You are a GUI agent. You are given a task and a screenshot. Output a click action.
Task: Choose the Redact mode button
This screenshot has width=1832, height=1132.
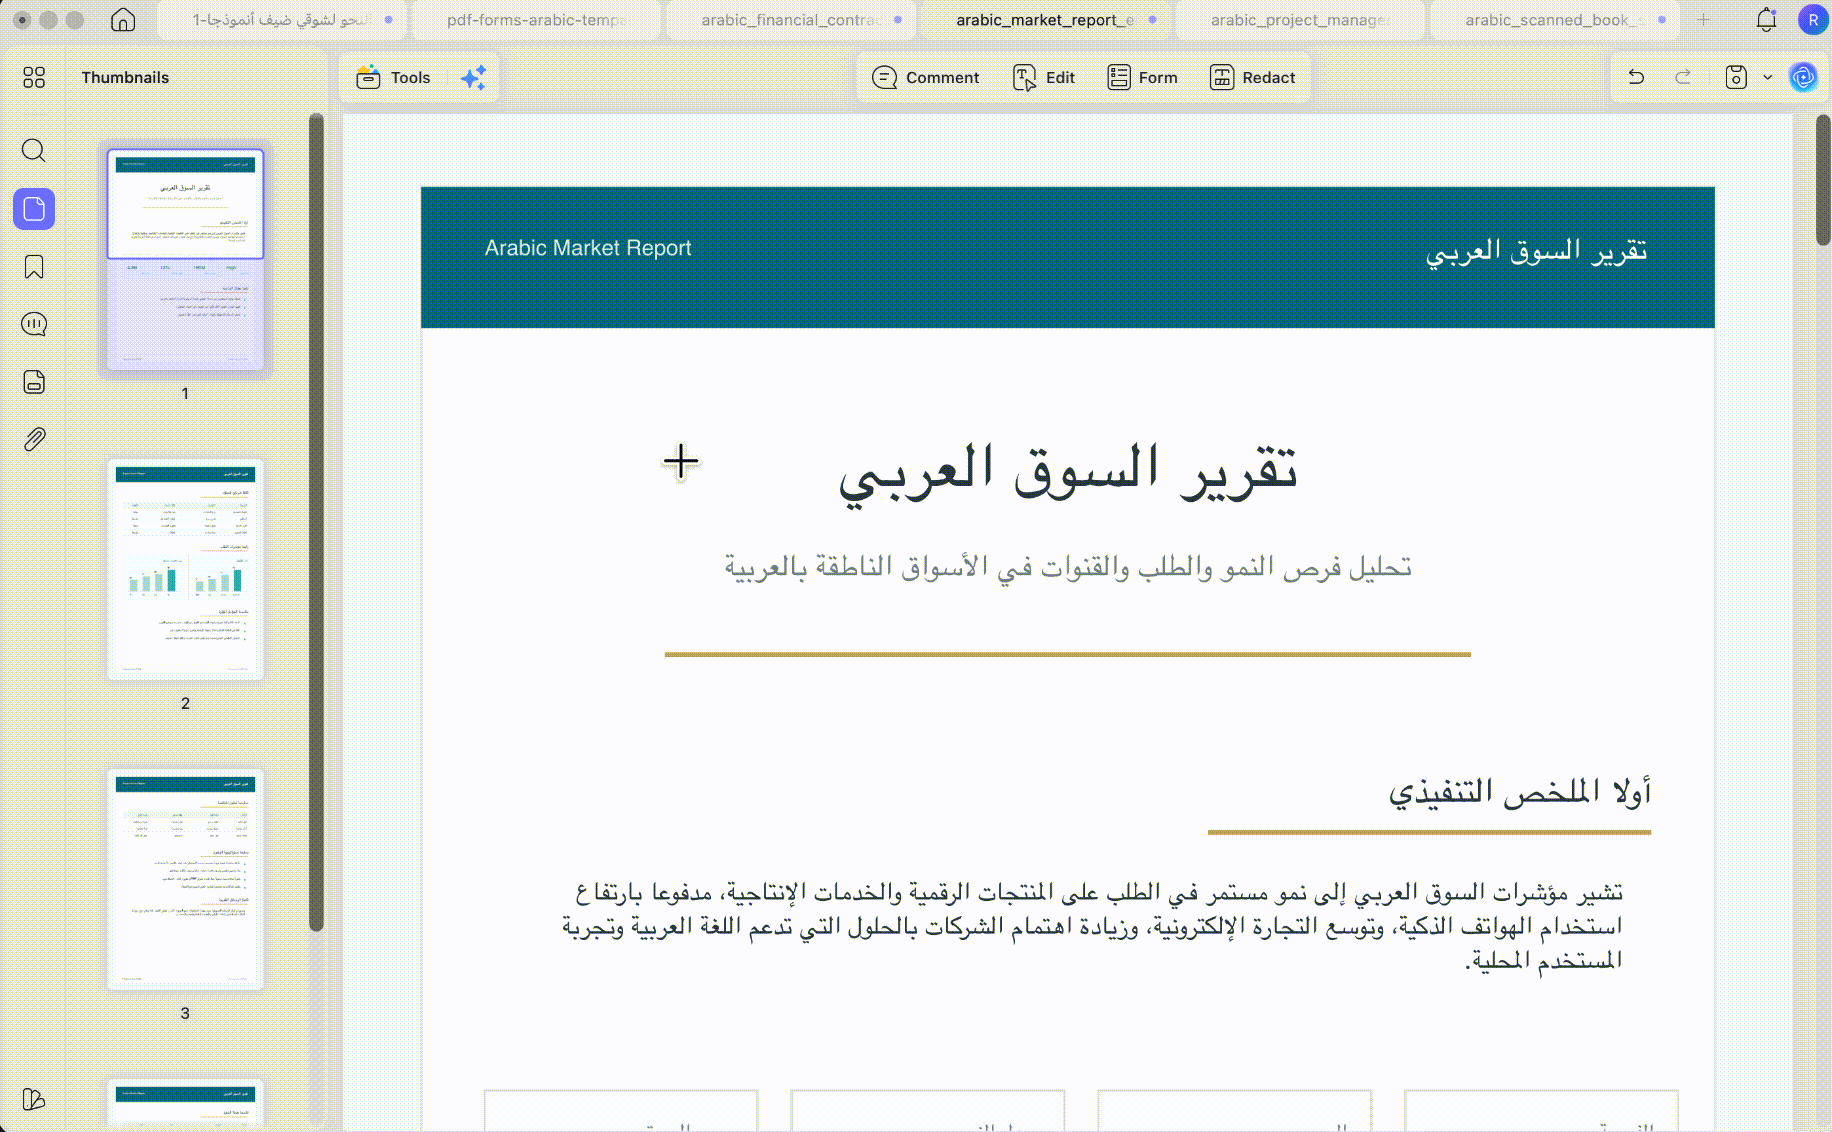coord(1253,77)
